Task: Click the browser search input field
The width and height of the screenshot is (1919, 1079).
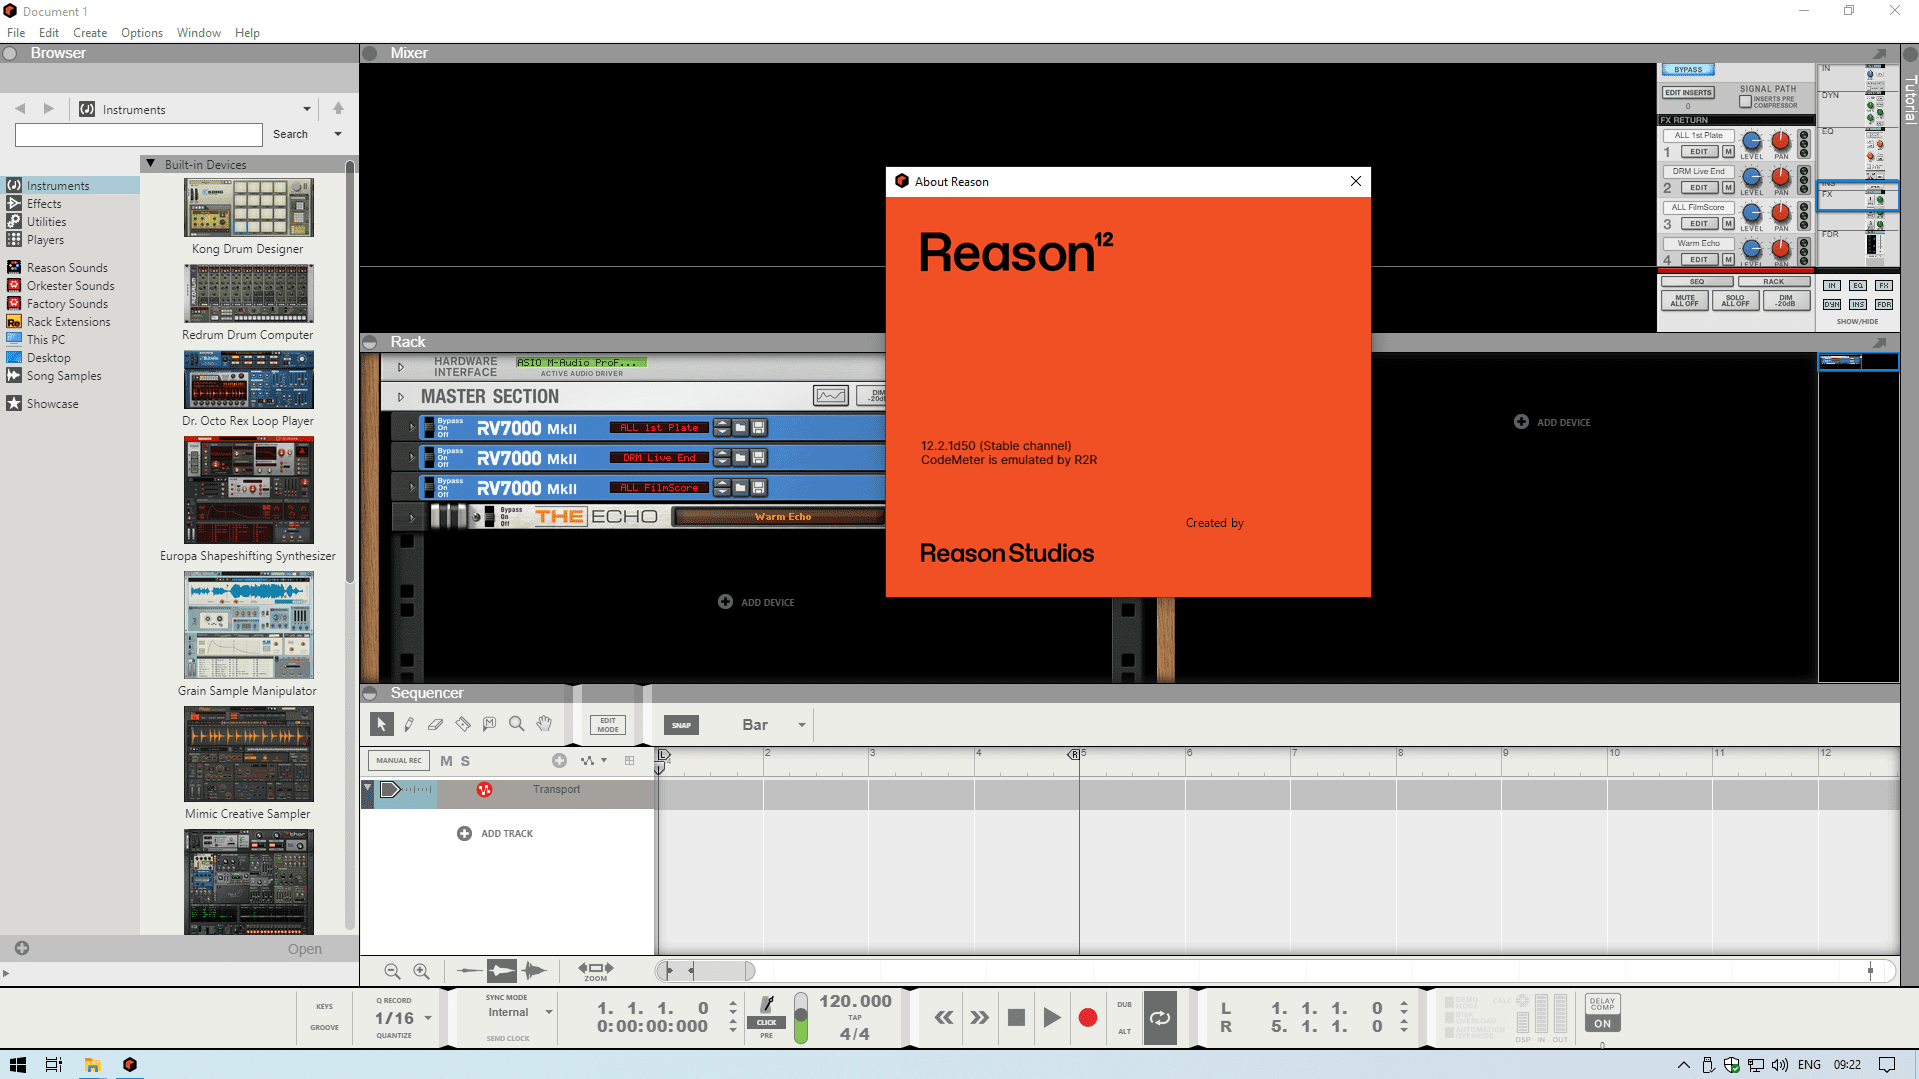Action: tap(139, 134)
